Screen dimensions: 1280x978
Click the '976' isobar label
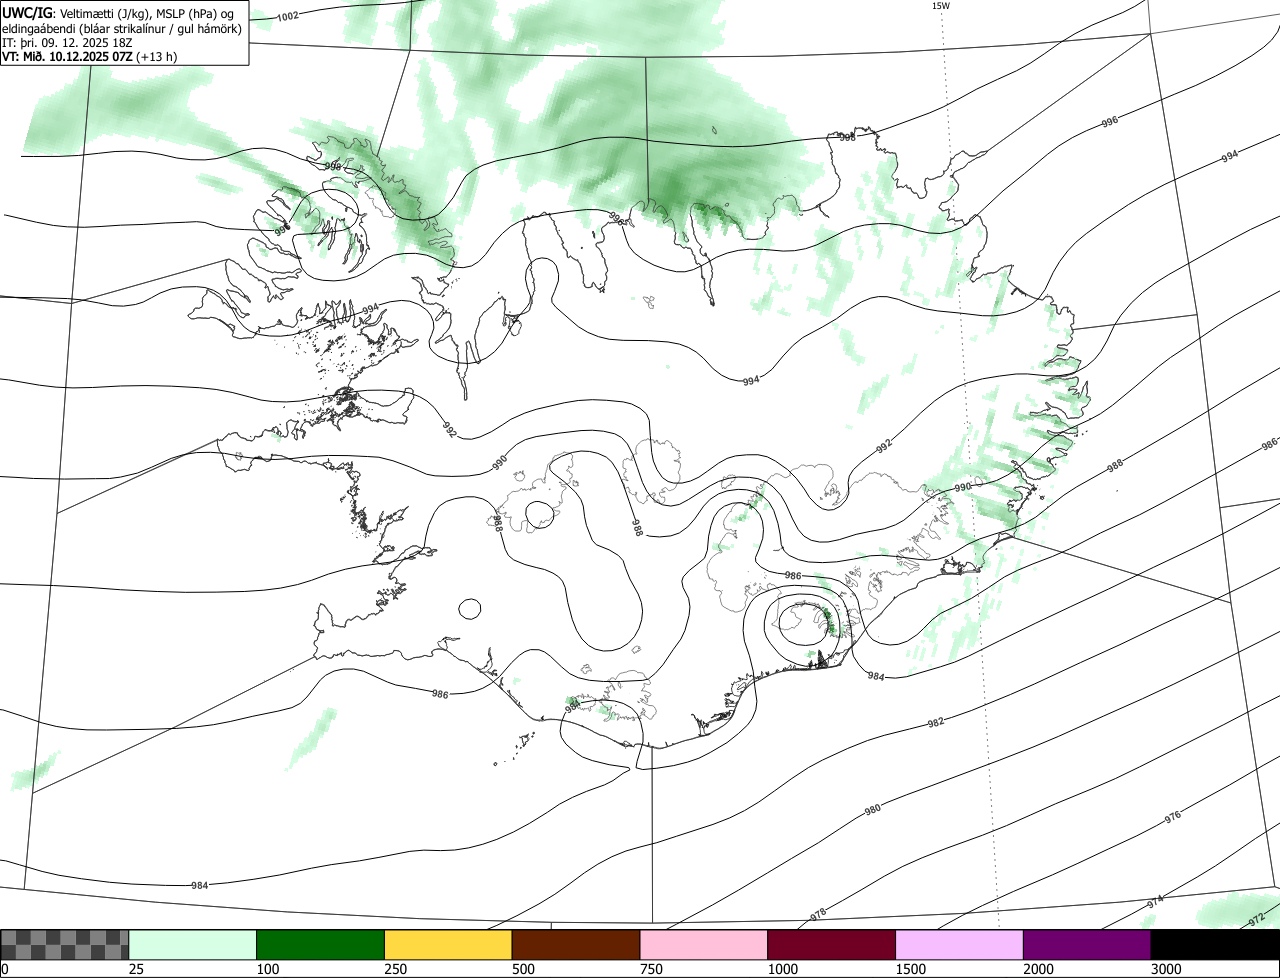coord(1173,818)
